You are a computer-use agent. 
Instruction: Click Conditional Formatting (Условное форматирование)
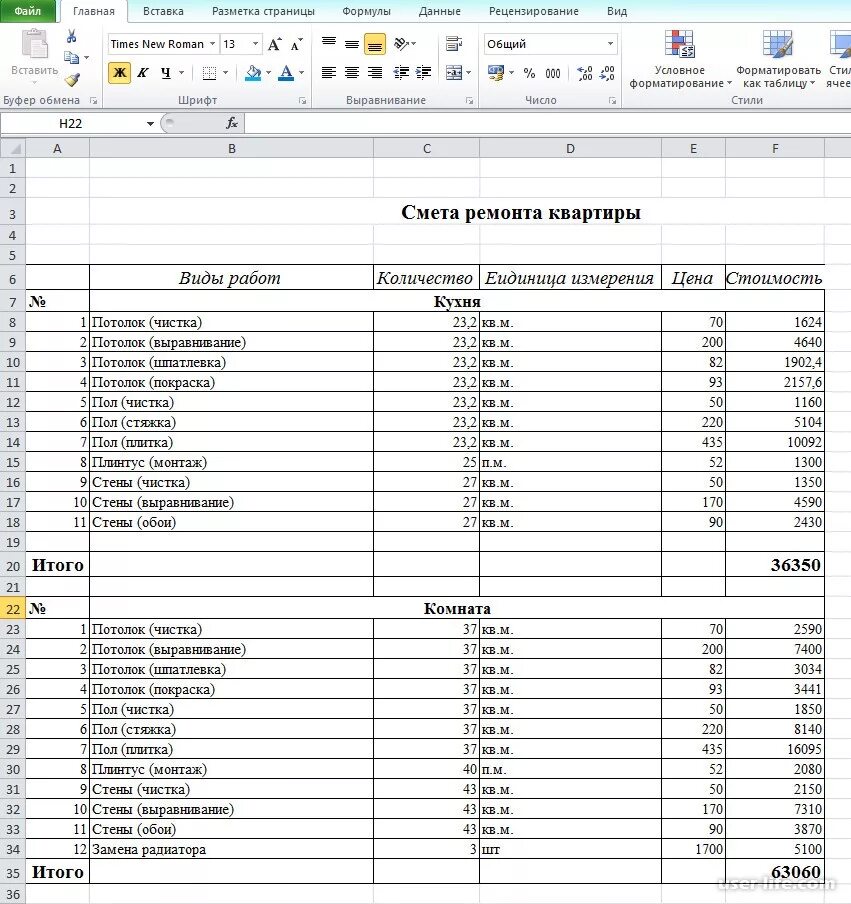click(680, 60)
